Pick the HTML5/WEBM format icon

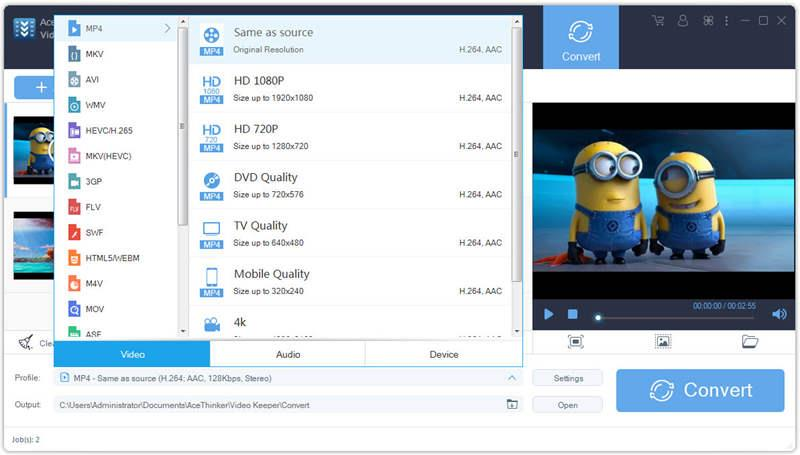74,258
